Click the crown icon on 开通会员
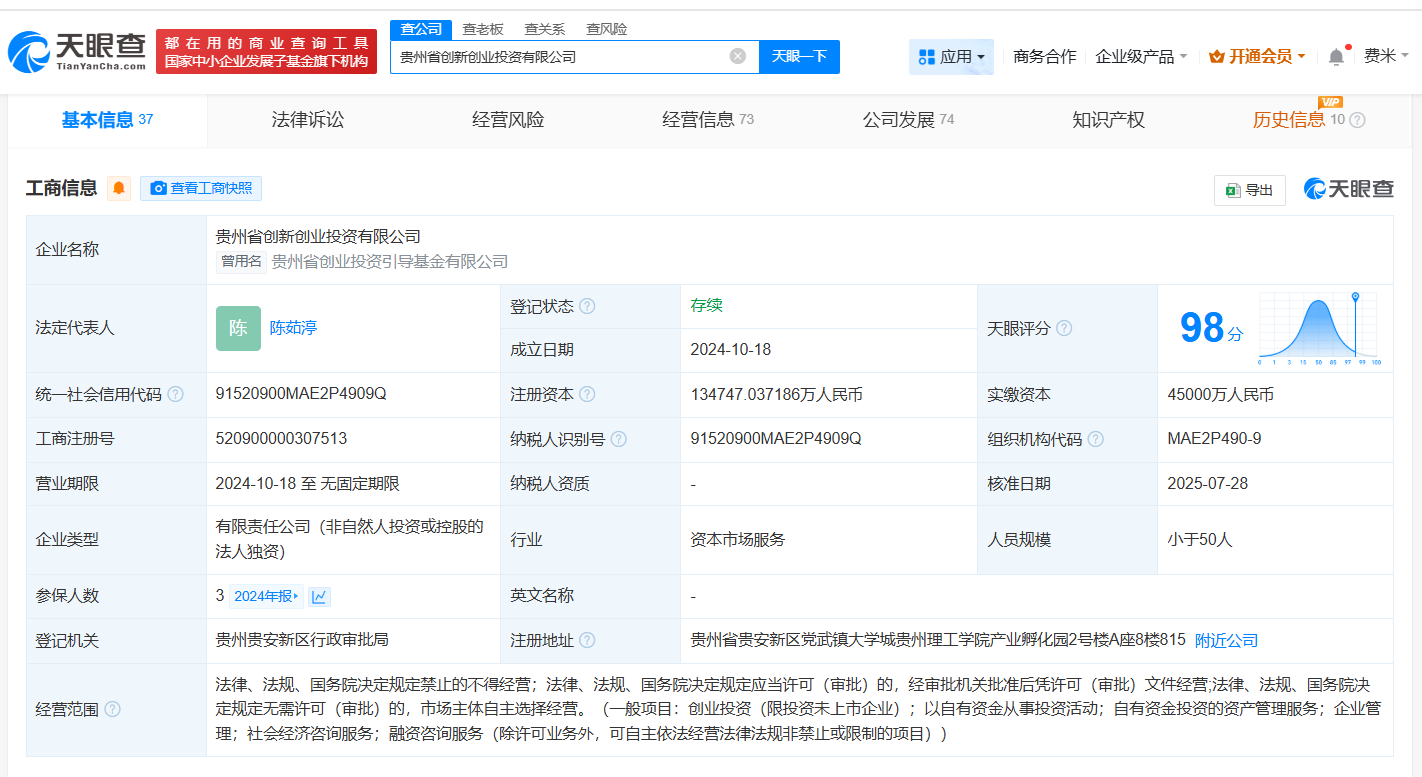 point(1218,57)
